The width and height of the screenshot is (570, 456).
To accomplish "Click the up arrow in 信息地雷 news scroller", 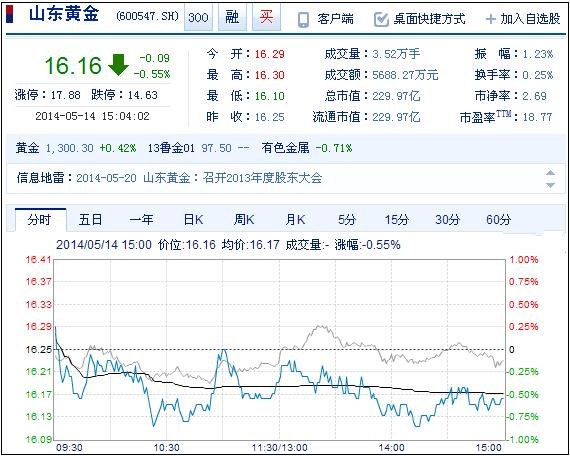I will pos(550,172).
